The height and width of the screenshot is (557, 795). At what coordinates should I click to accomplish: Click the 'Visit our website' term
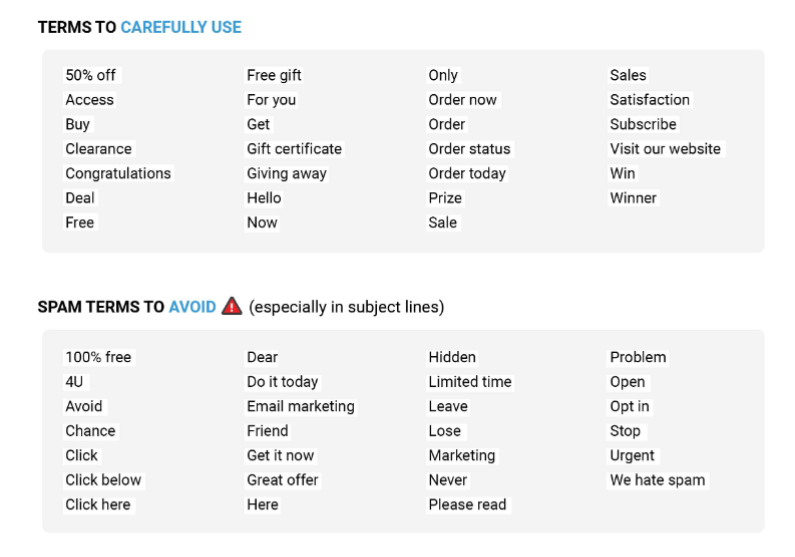click(x=666, y=149)
